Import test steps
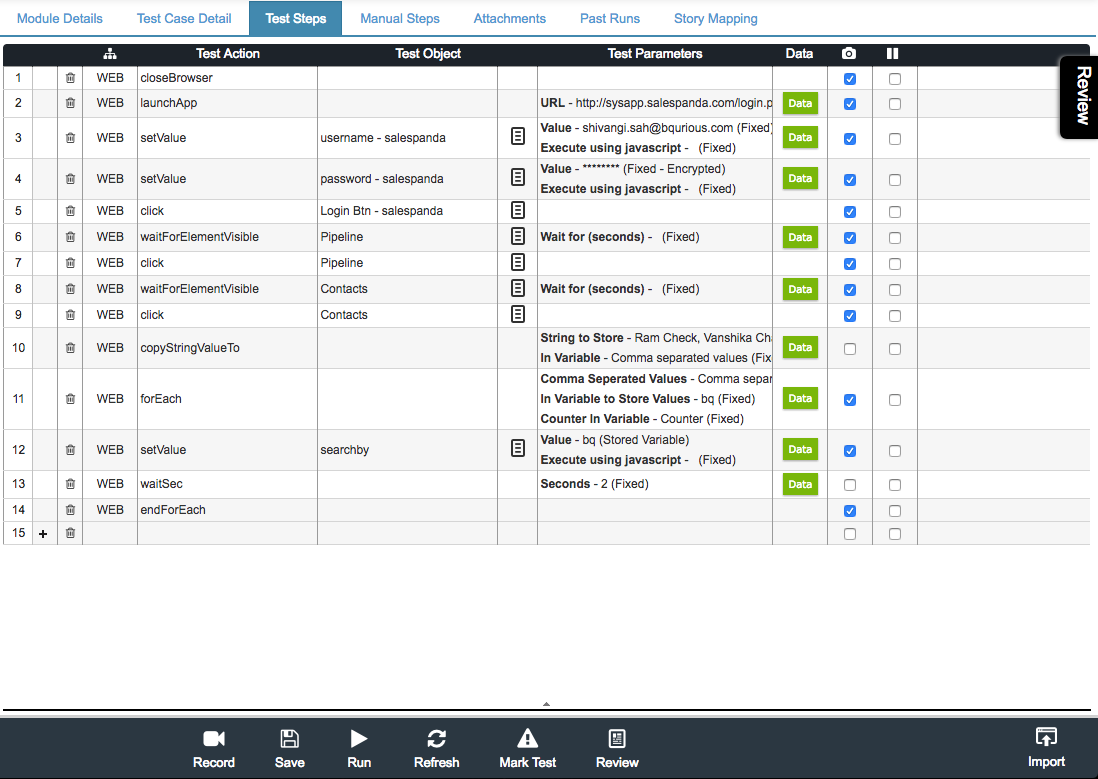Viewport: 1098px width, 779px height. point(1046,748)
